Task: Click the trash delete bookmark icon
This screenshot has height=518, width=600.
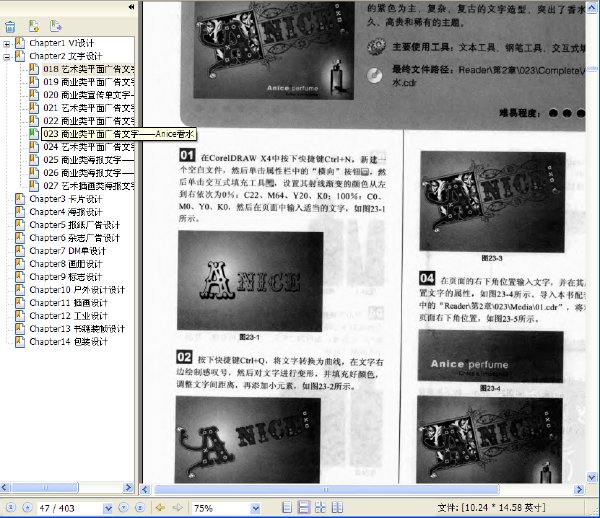Action: pyautogui.click(x=10, y=26)
